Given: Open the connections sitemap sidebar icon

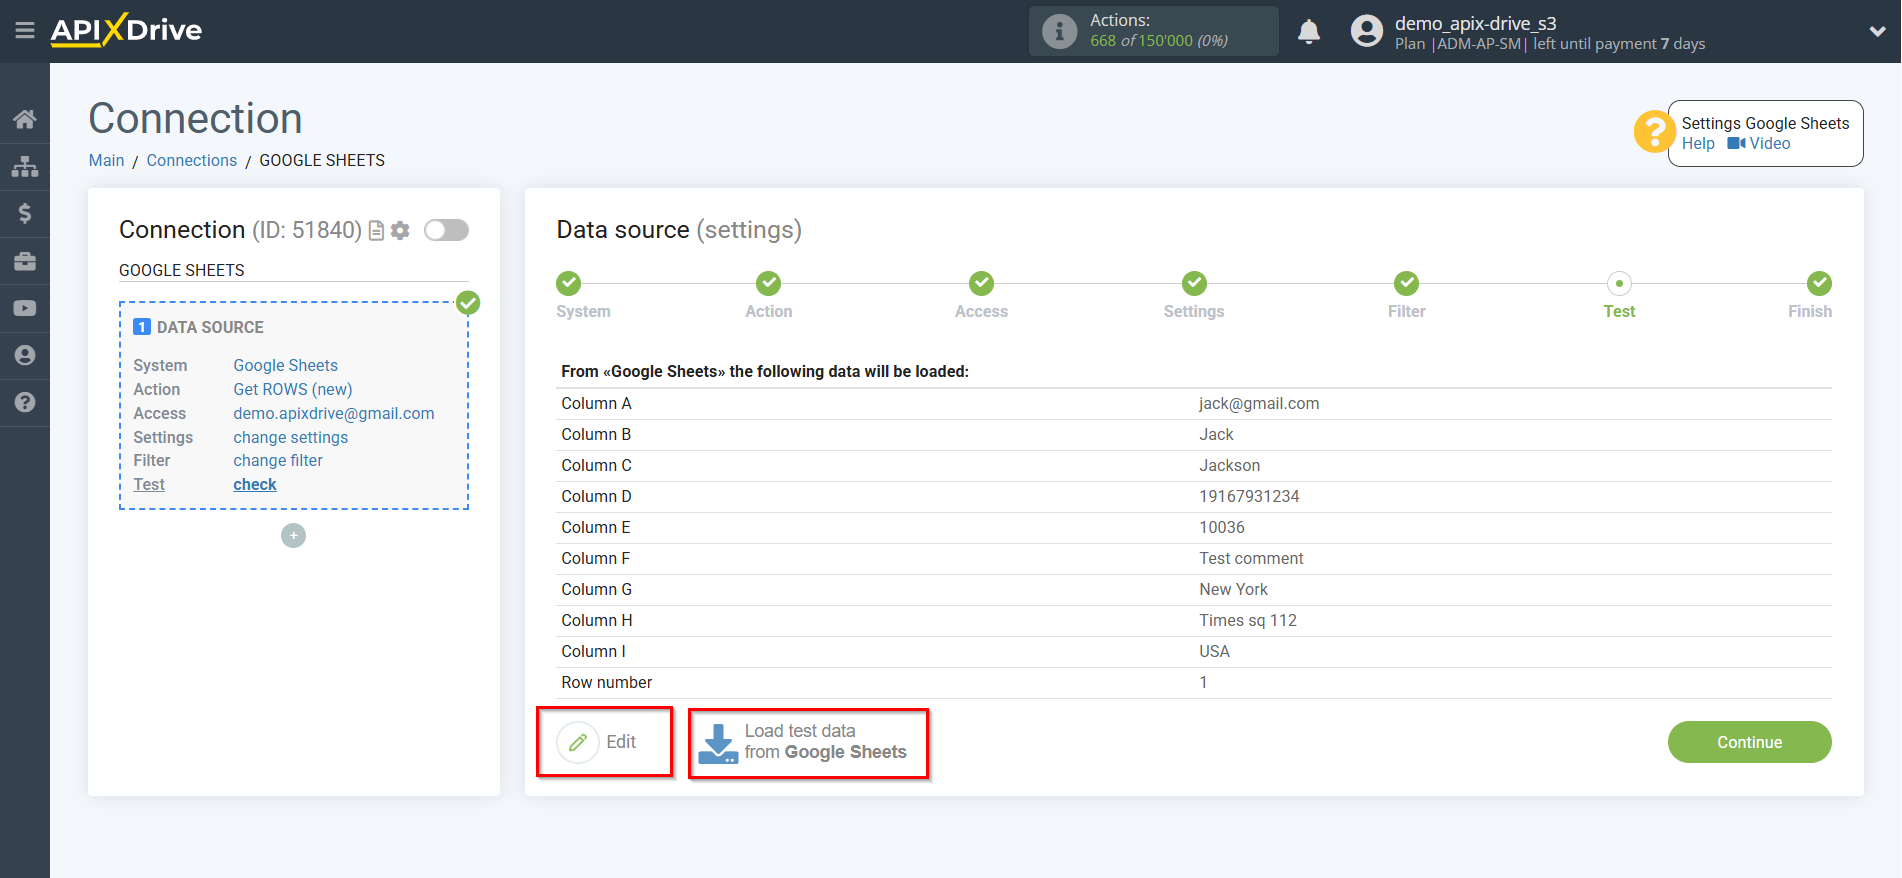Looking at the screenshot, I should click(25, 166).
